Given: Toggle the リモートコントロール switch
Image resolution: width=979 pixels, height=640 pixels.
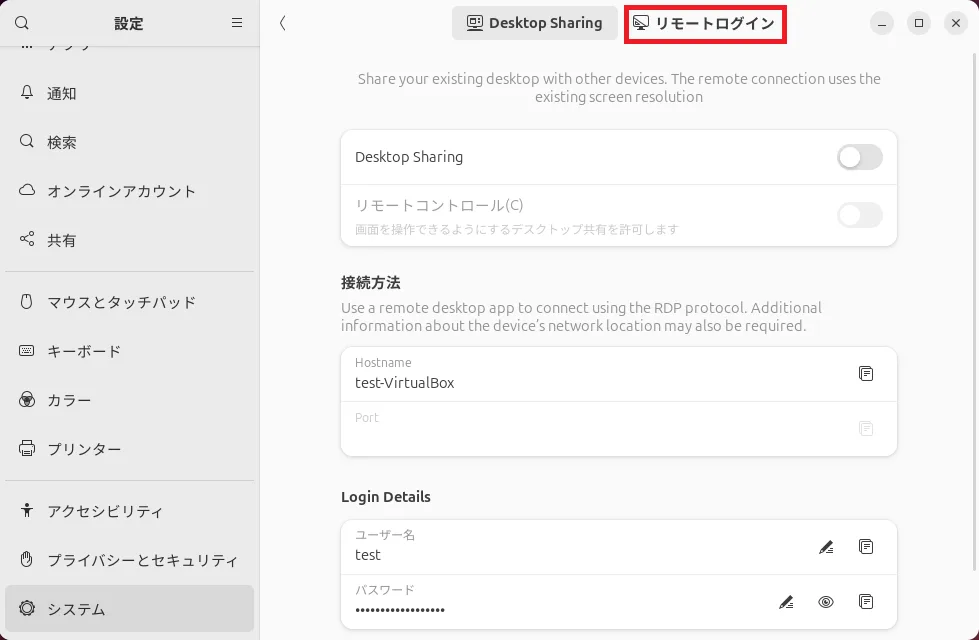Looking at the screenshot, I should point(859,215).
